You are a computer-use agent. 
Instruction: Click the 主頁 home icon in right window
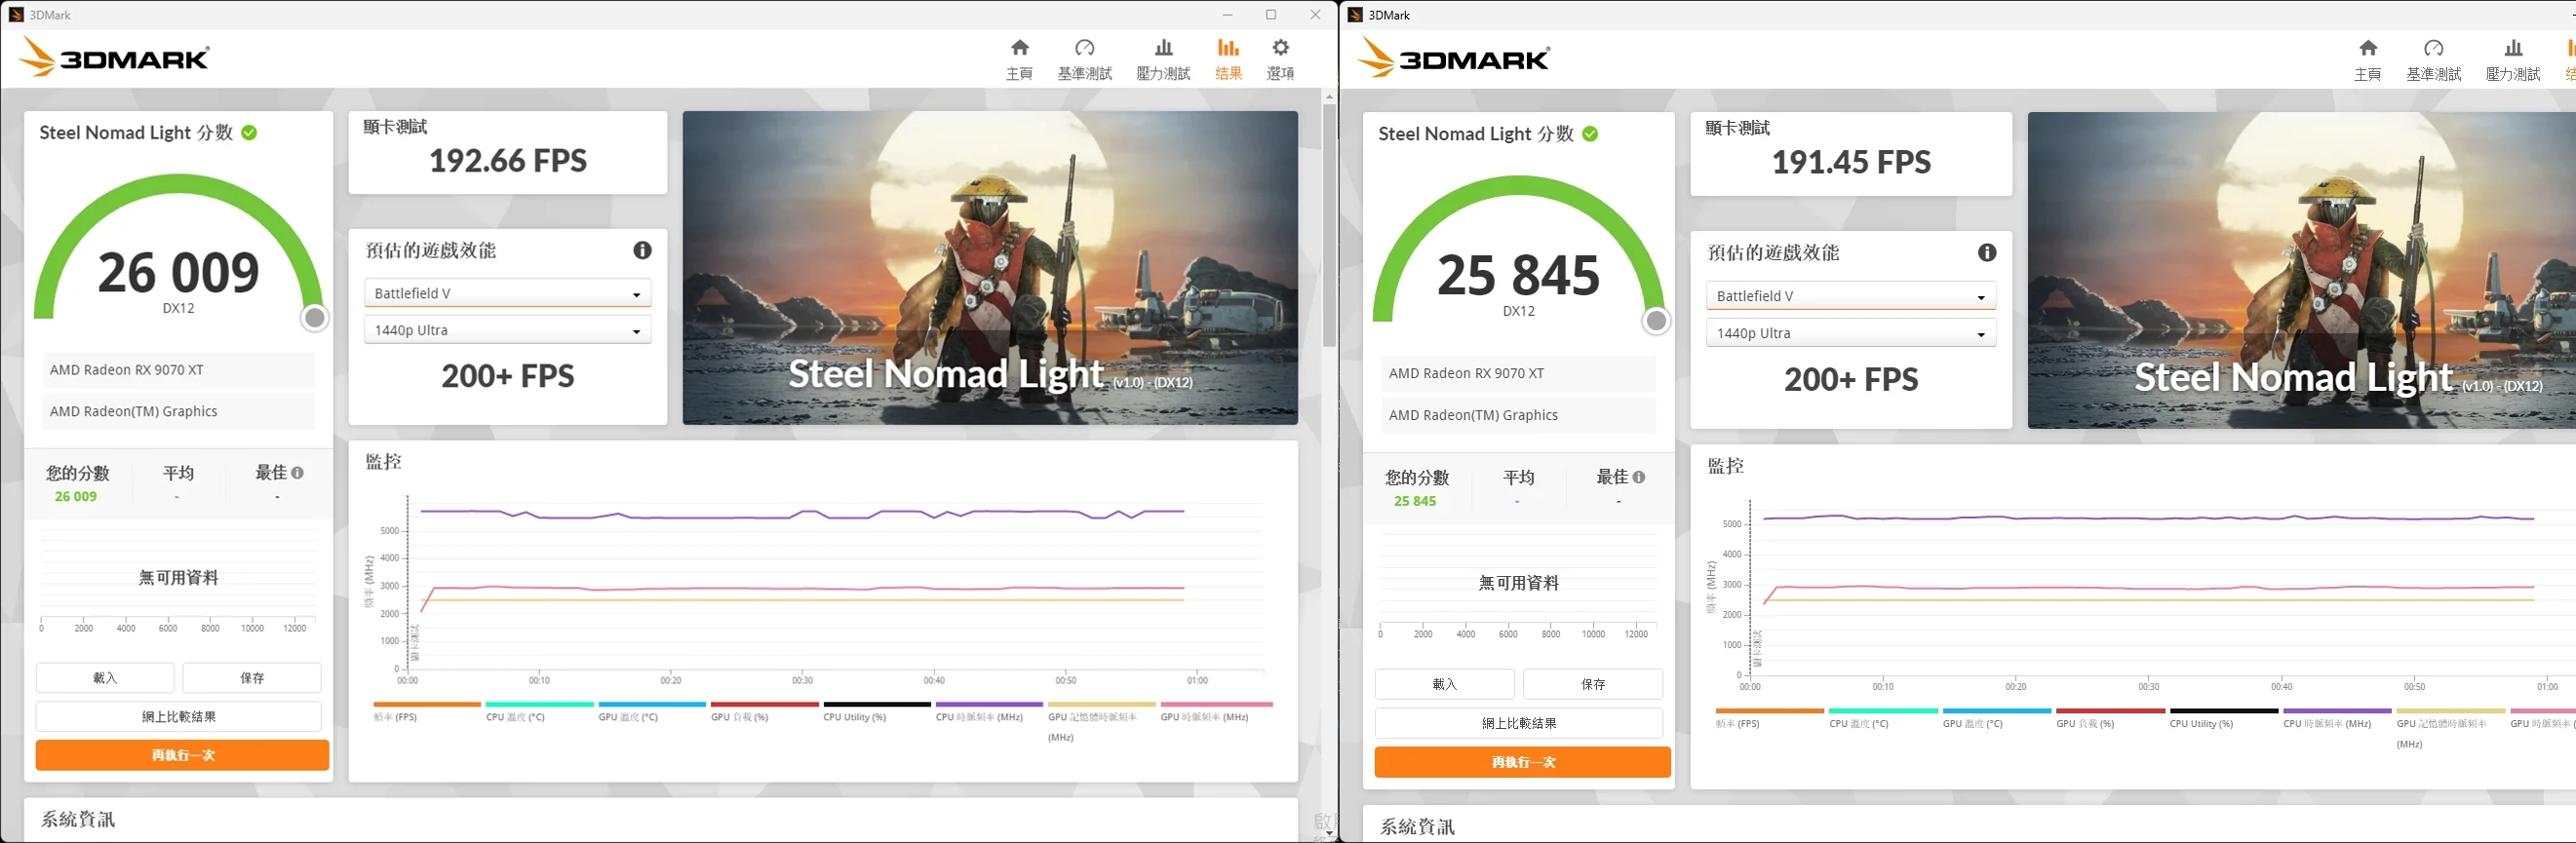tap(2367, 60)
